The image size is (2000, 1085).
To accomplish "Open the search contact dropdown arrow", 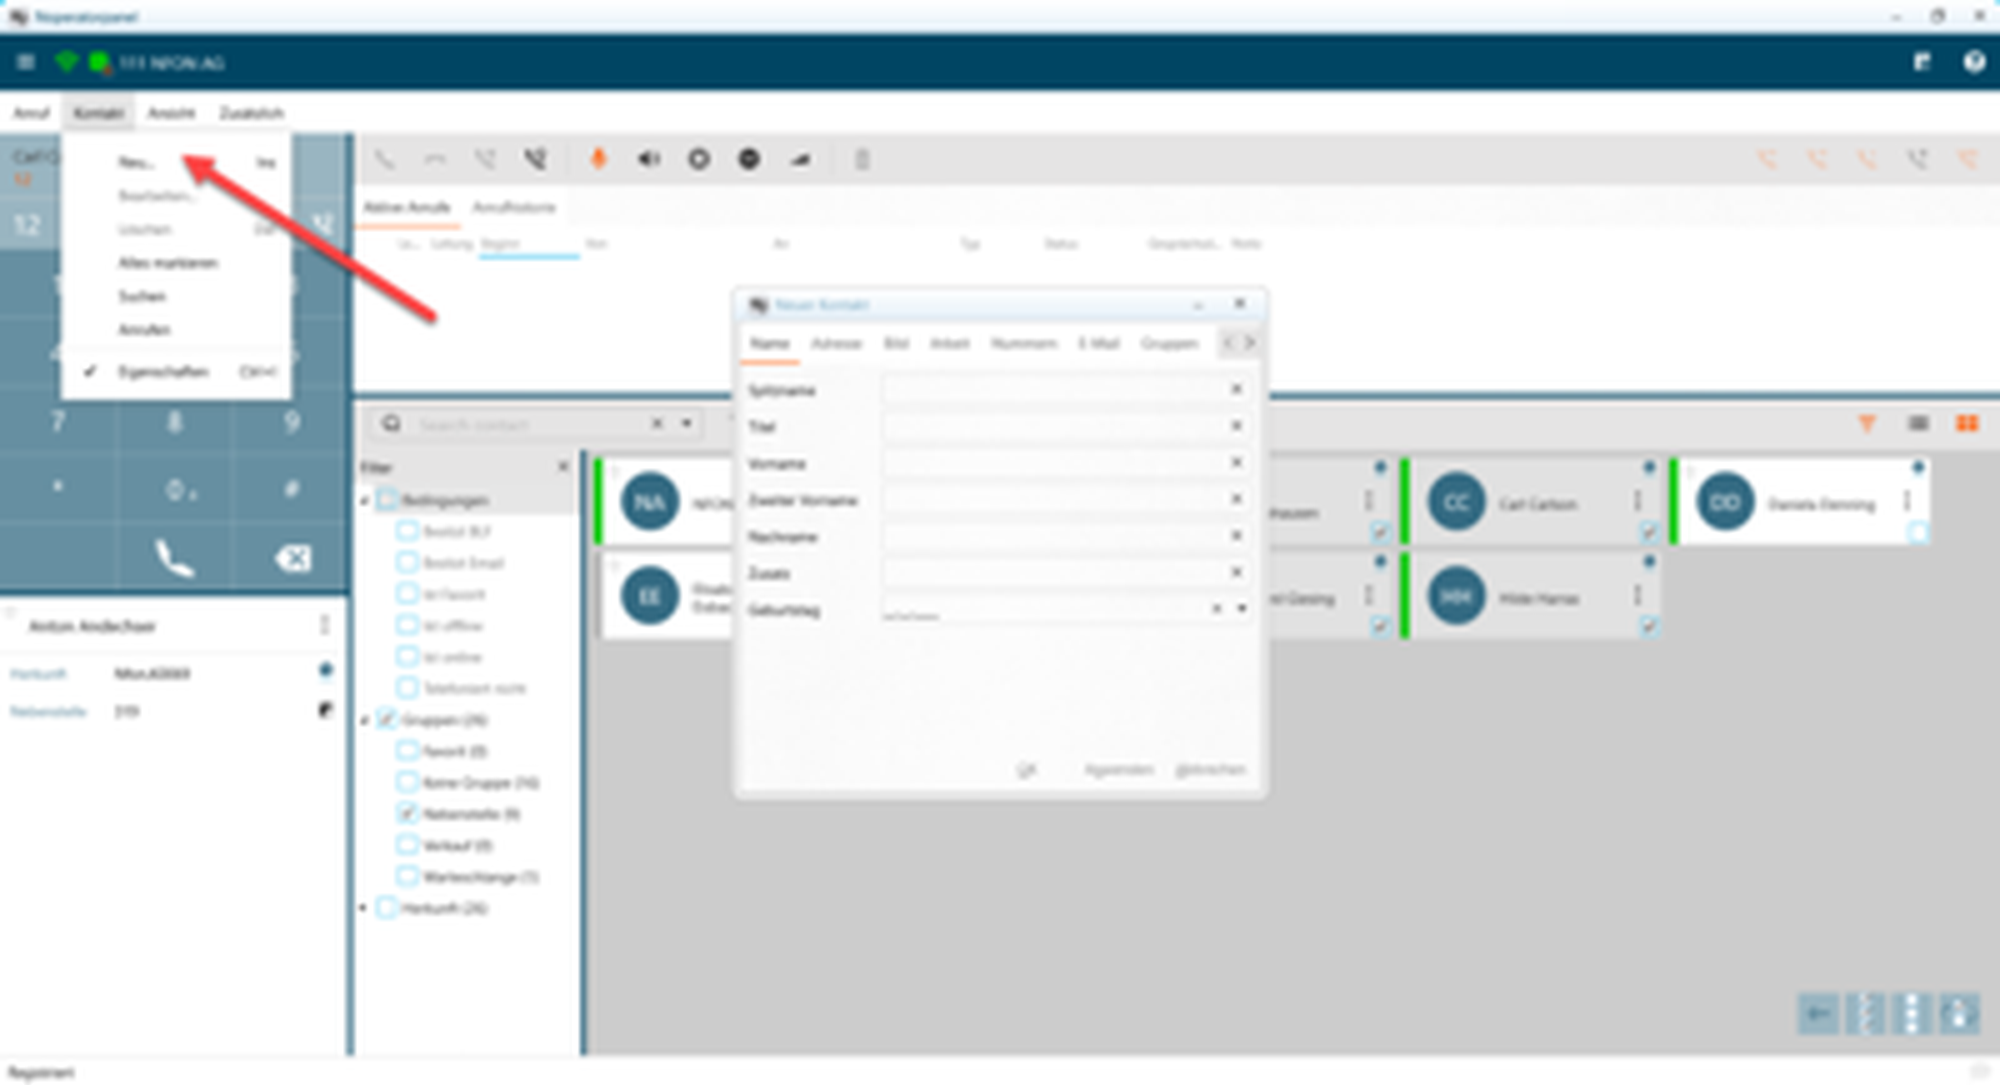I will [687, 424].
